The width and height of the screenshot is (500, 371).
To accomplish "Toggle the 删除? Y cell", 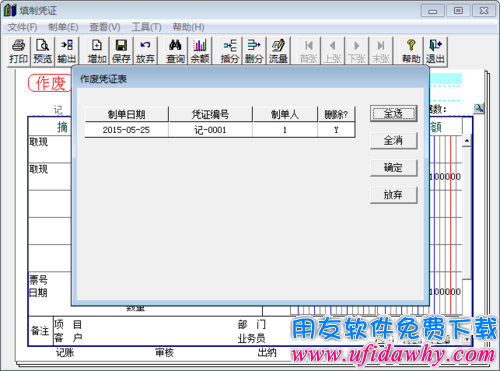I will pos(336,130).
